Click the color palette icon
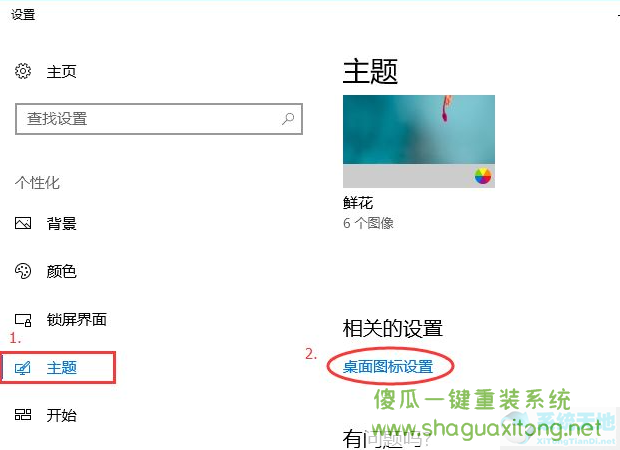Viewport: 620px width, 450px height. [x=23, y=271]
